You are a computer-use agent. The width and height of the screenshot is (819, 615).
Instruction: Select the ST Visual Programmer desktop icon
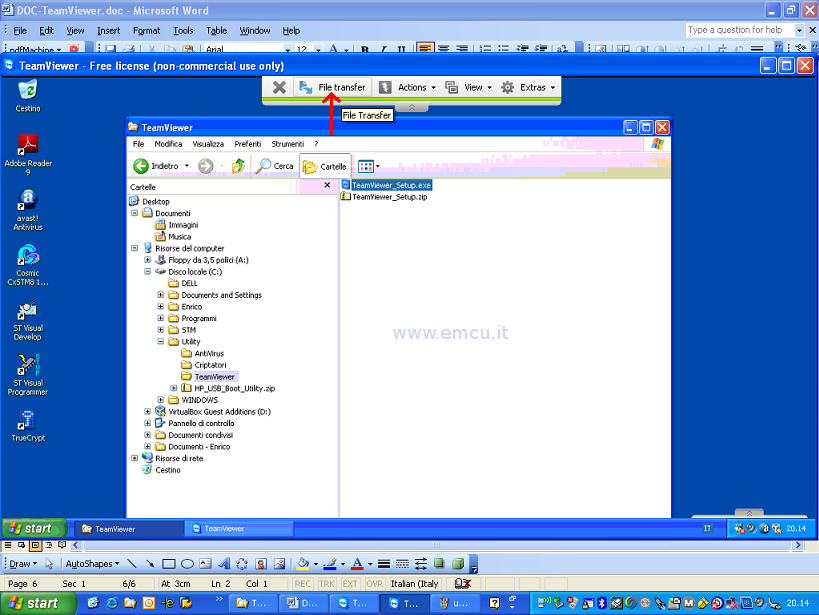click(28, 375)
